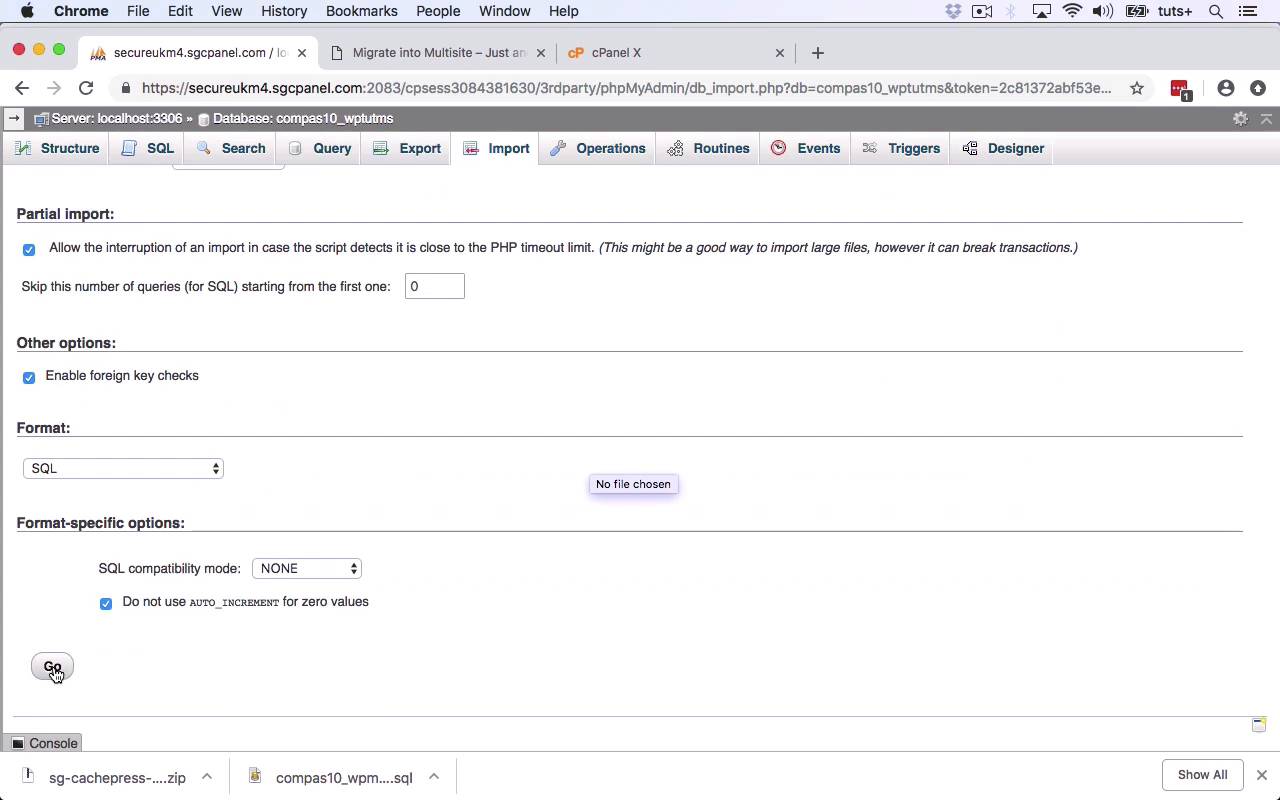Click the navigation panel arrow toggle
The width and height of the screenshot is (1280, 800).
click(x=14, y=118)
